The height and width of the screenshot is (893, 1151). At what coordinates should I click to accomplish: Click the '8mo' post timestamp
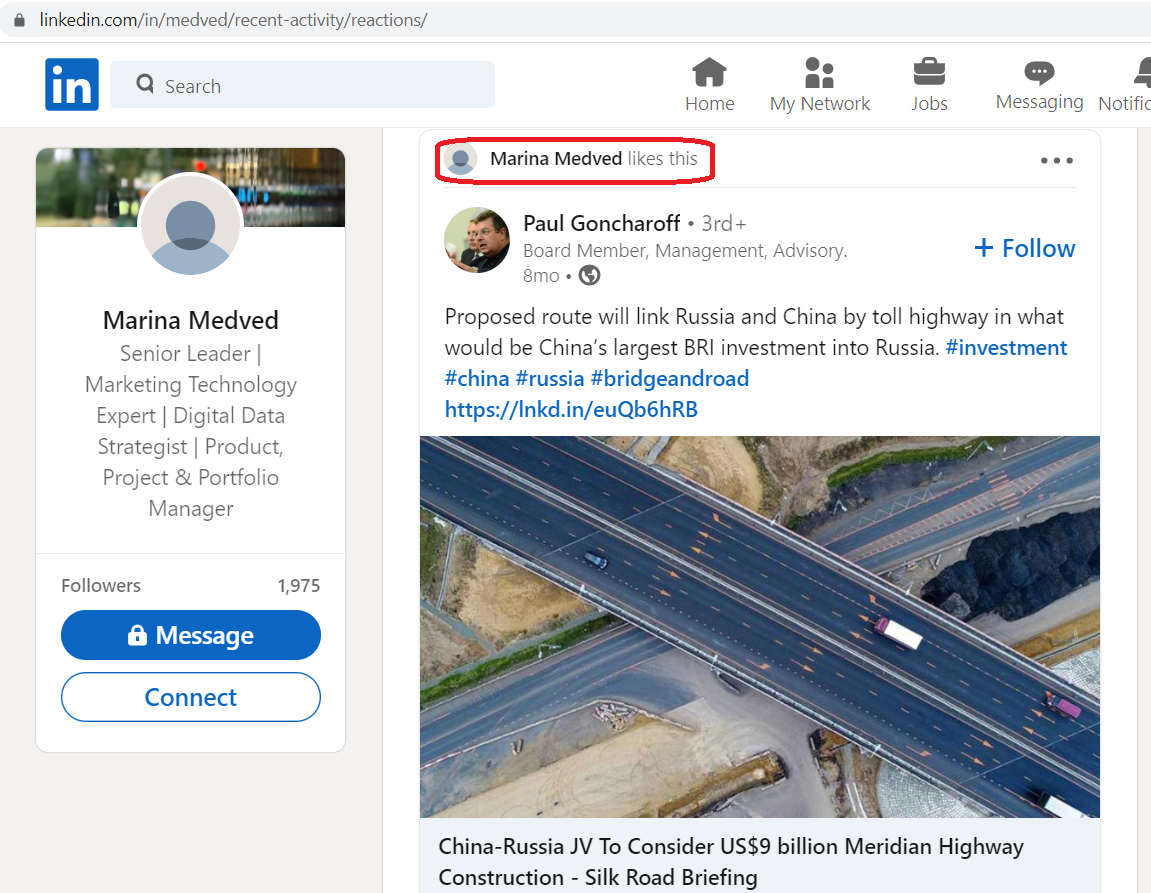click(541, 276)
